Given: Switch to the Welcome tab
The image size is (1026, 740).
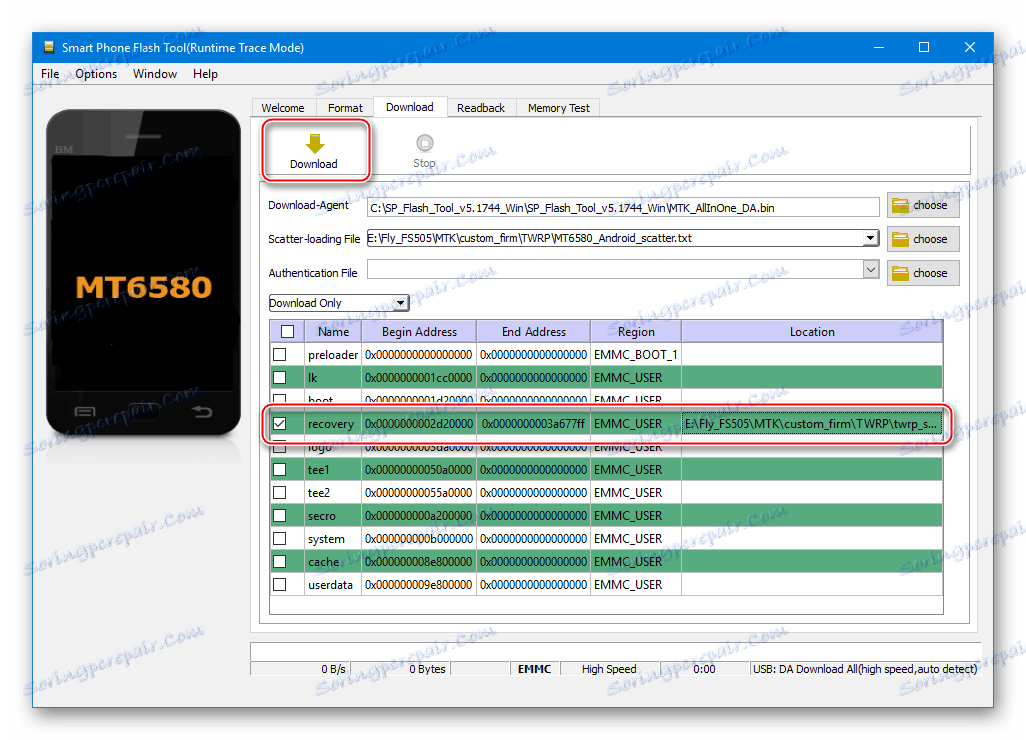Looking at the screenshot, I should pyautogui.click(x=283, y=108).
